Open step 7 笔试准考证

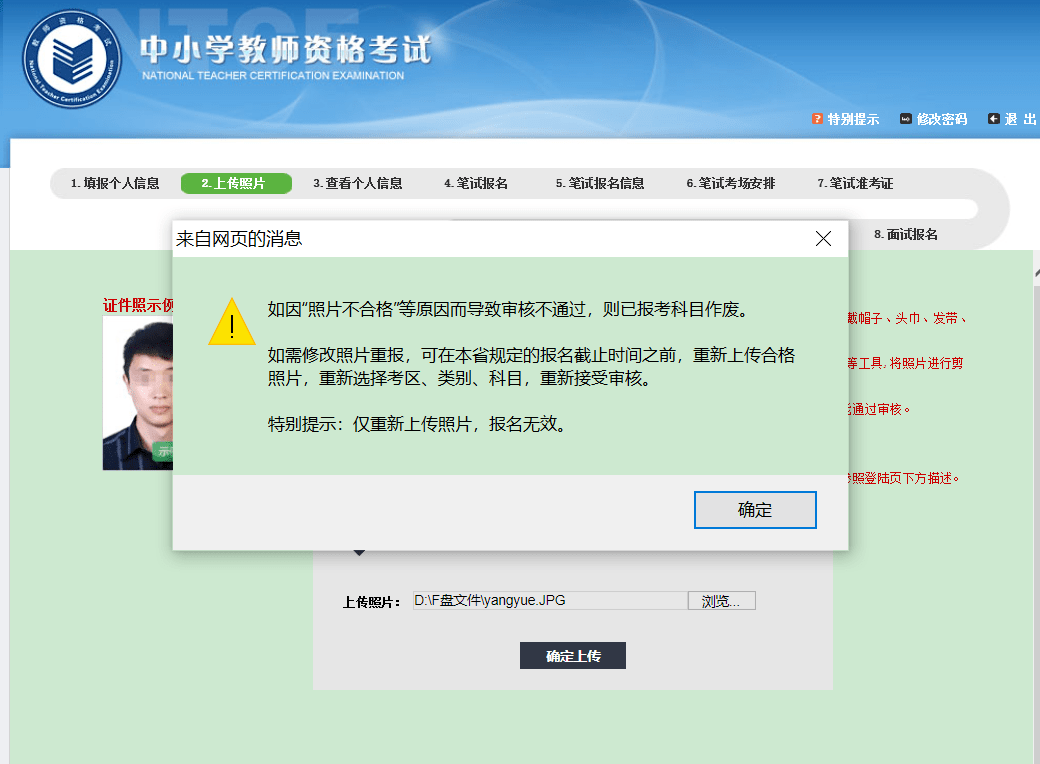click(855, 183)
